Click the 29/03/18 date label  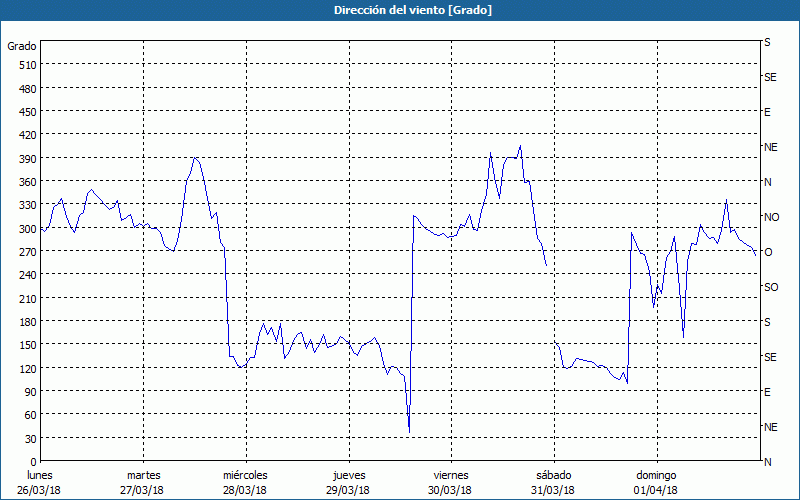tap(348, 490)
